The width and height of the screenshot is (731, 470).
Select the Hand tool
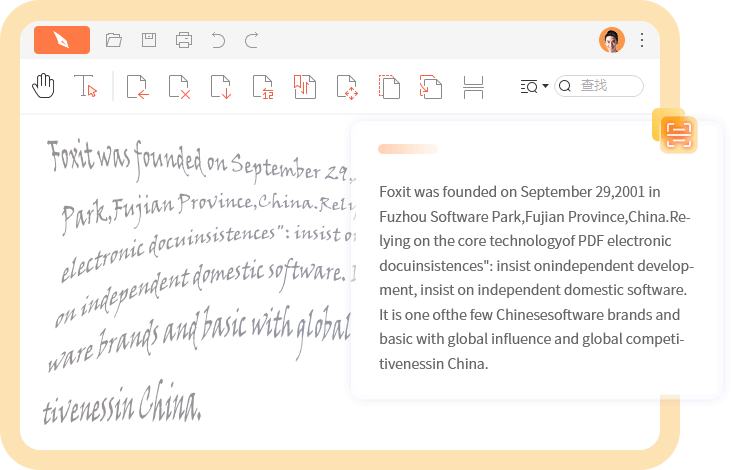coord(43,86)
